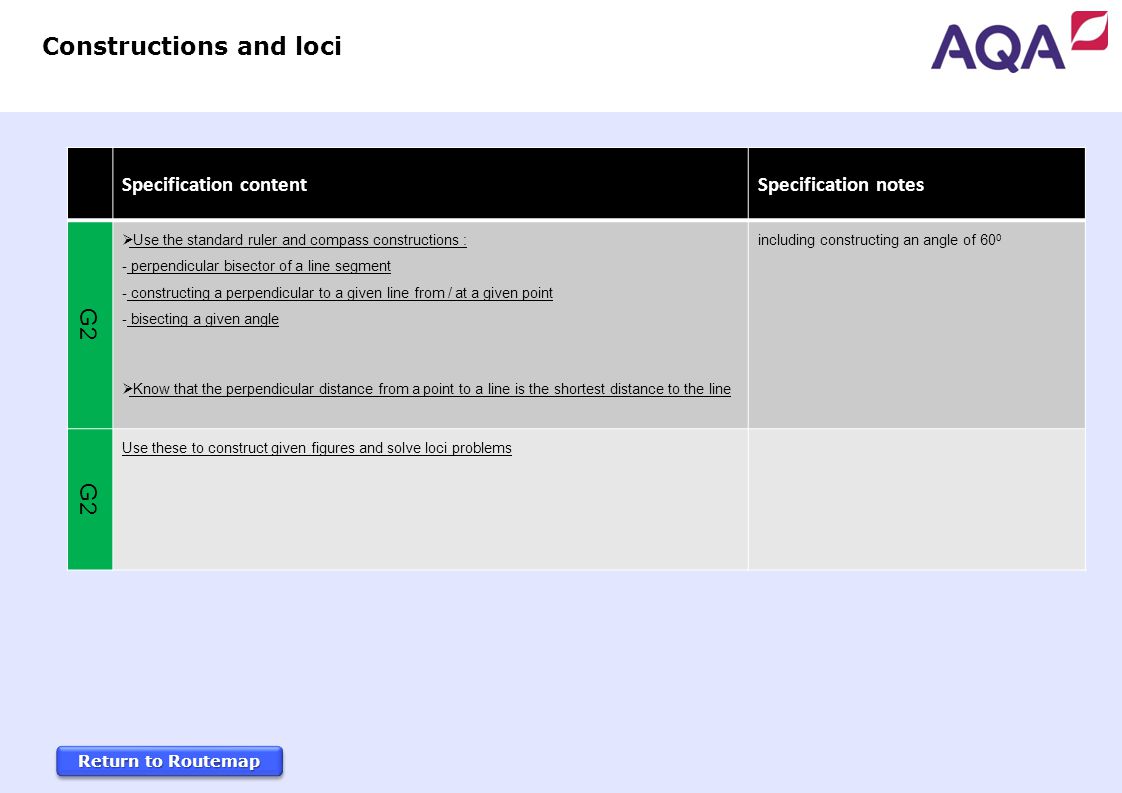This screenshot has width=1122, height=793.
Task: Select the first green G2 cell
Action: click(90, 325)
